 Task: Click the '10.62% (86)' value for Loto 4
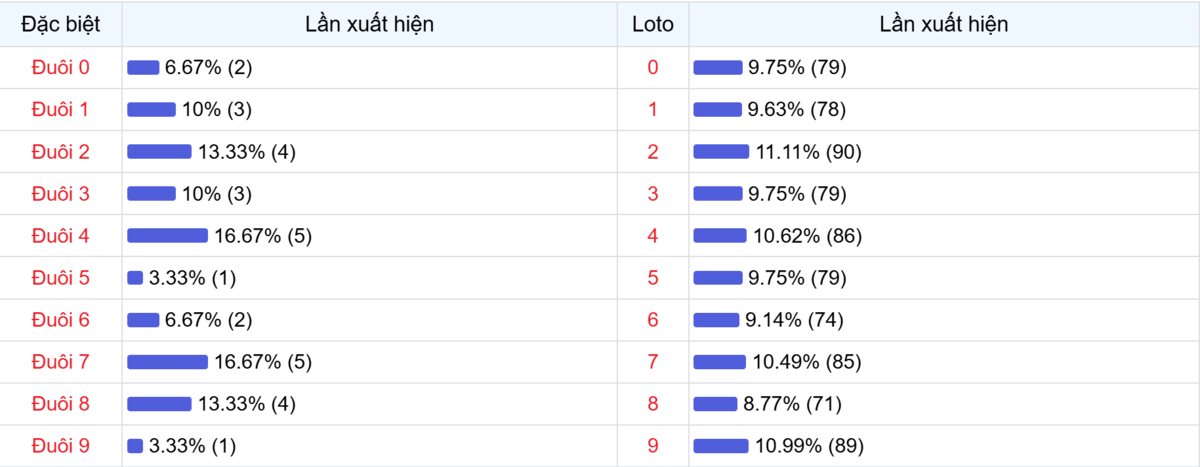point(806,236)
